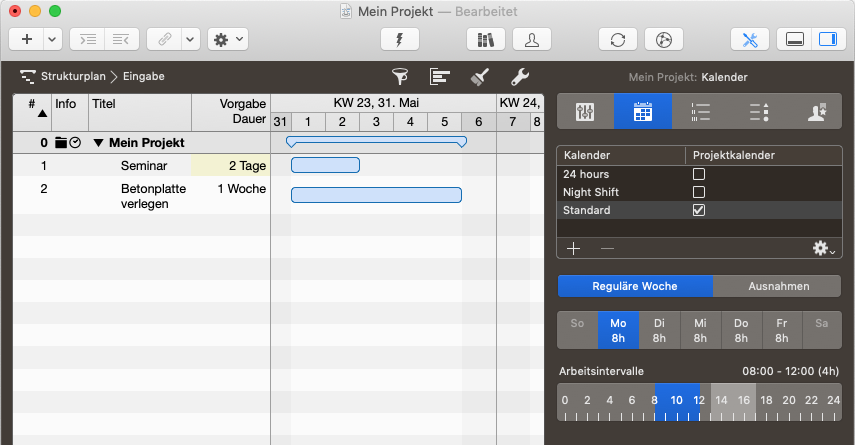Viewport: 855px width, 445px height.
Task: Enable the 24 hours project calendar checkbox
Action: pyautogui.click(x=699, y=174)
